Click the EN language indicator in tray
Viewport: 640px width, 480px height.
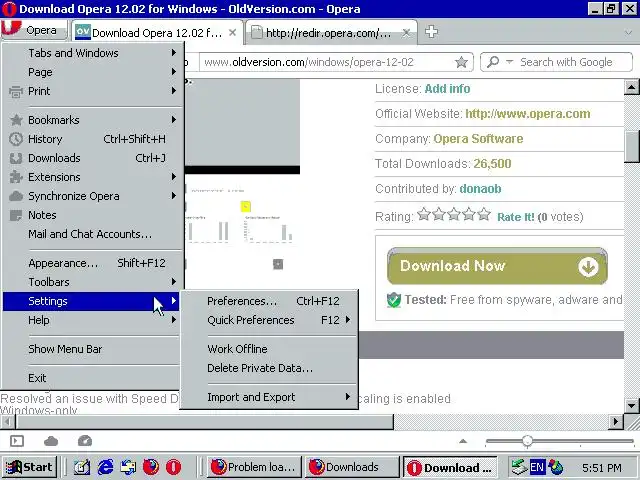coord(537,467)
